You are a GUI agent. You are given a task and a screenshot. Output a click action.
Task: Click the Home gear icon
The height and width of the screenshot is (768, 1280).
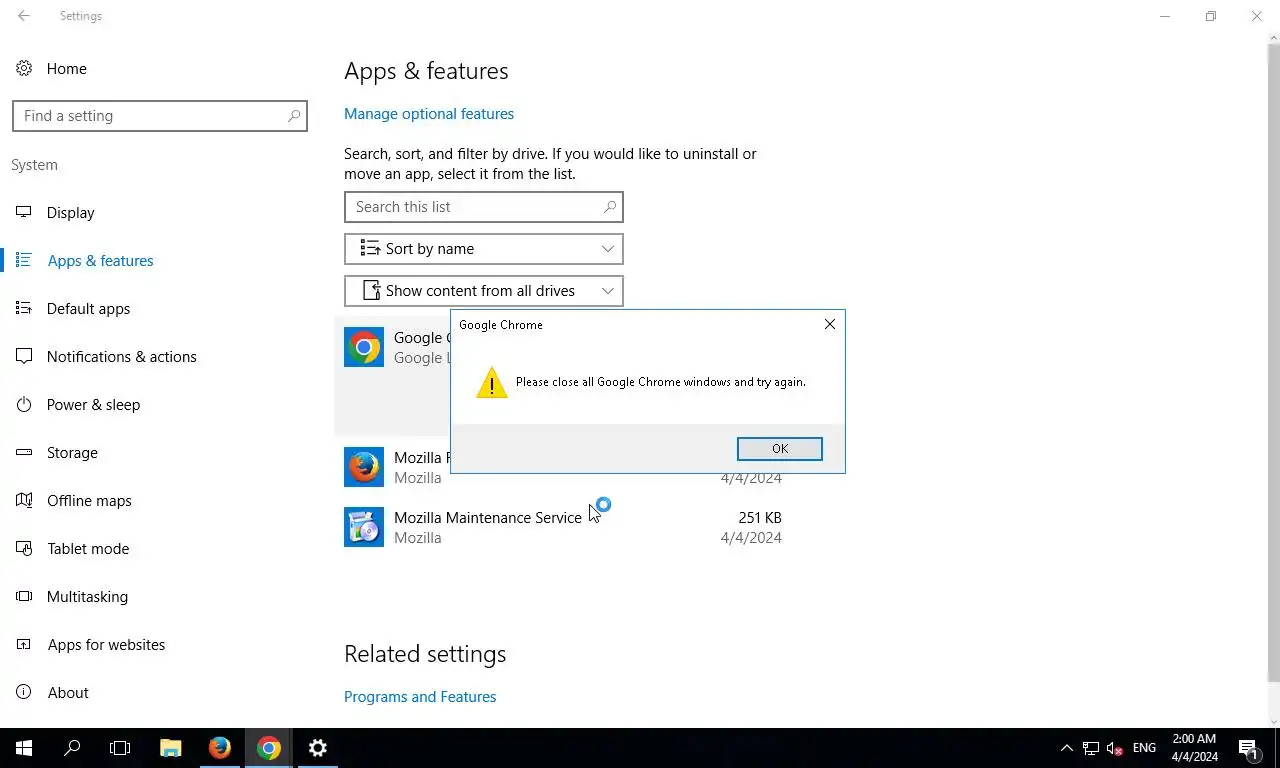(x=24, y=68)
